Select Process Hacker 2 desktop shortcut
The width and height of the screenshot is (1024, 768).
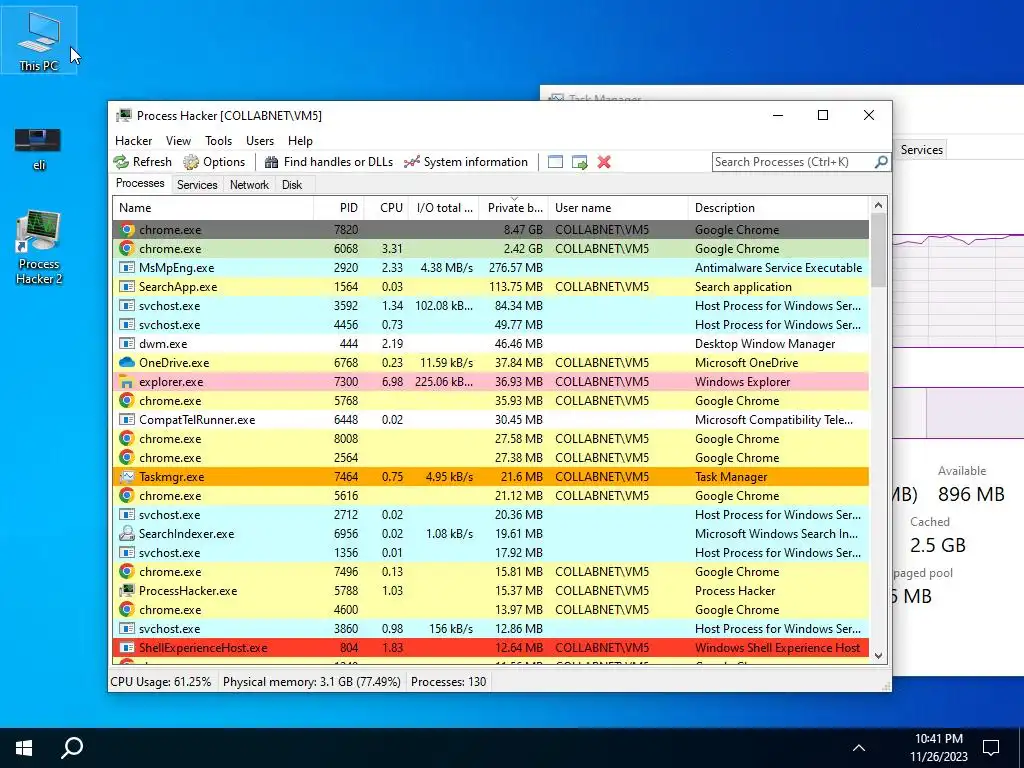click(x=39, y=248)
